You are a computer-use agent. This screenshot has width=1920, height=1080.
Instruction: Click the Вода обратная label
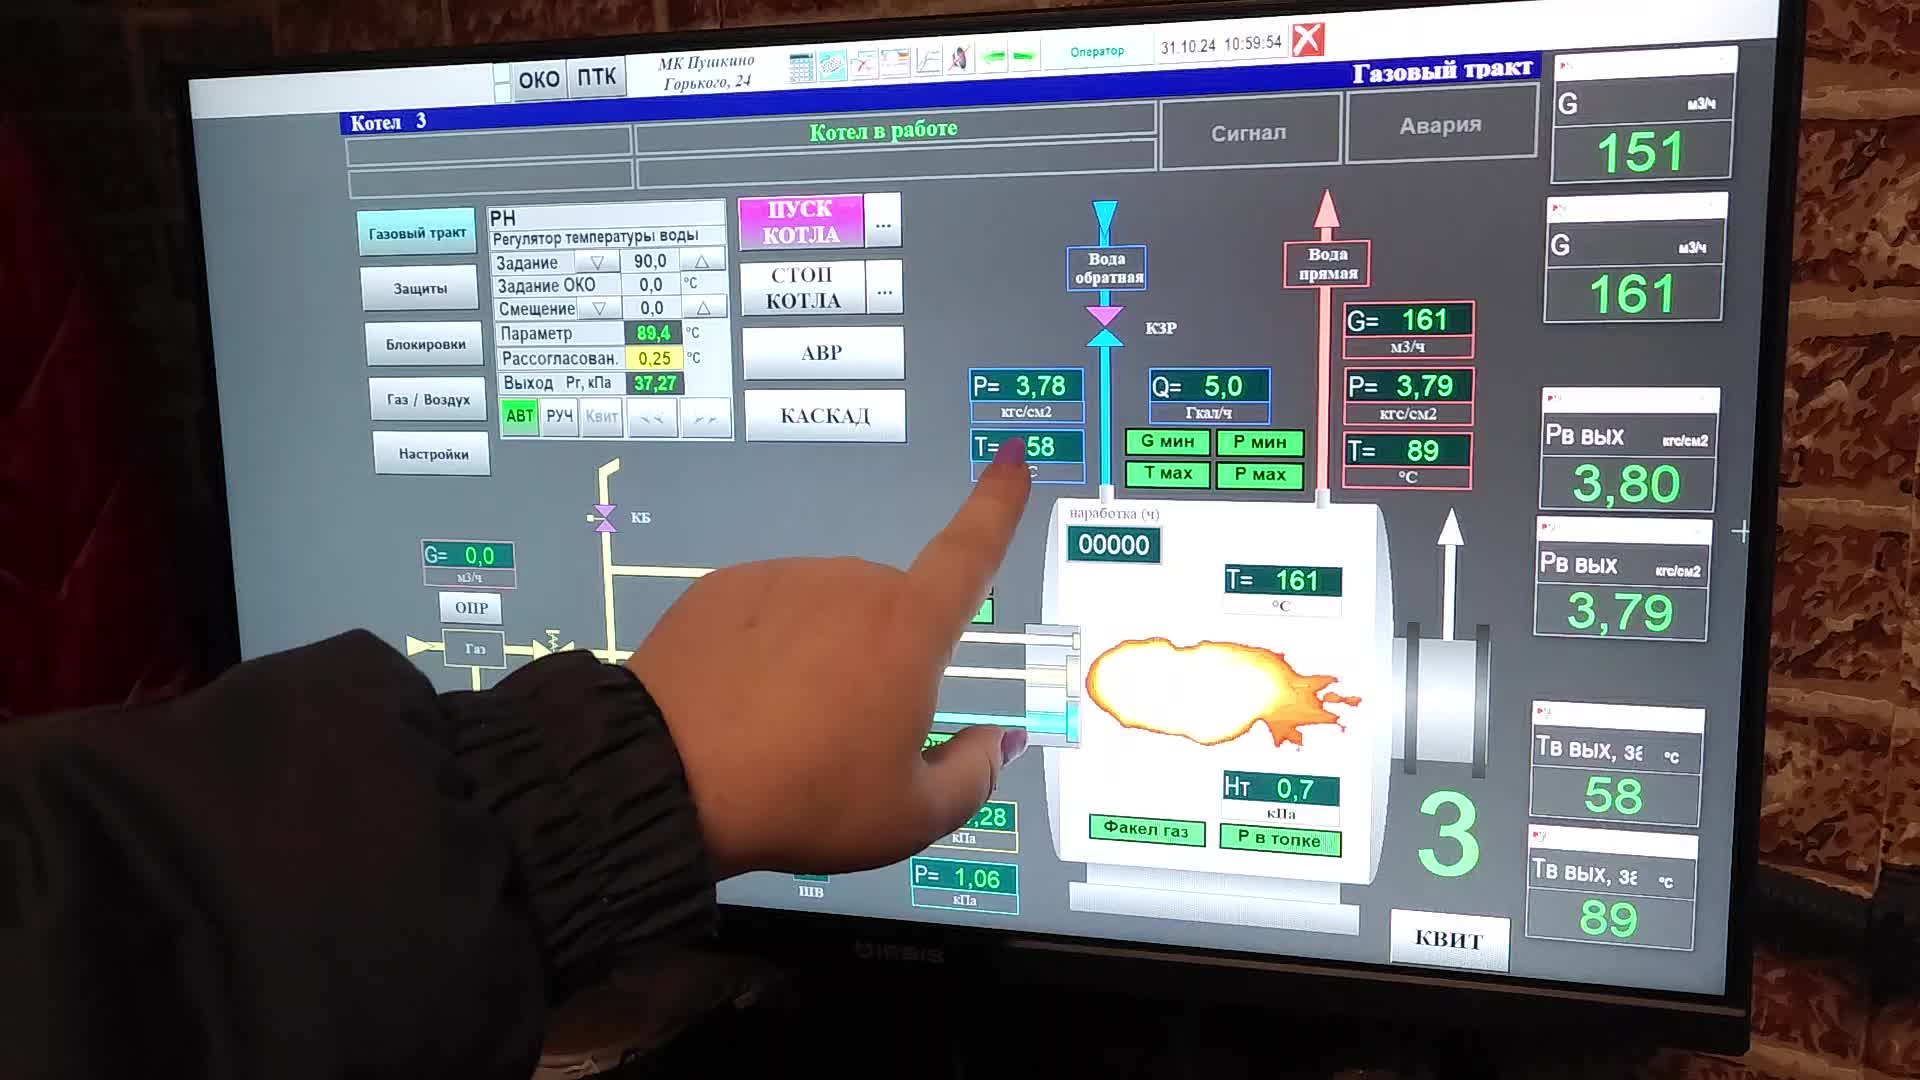pyautogui.click(x=1108, y=268)
